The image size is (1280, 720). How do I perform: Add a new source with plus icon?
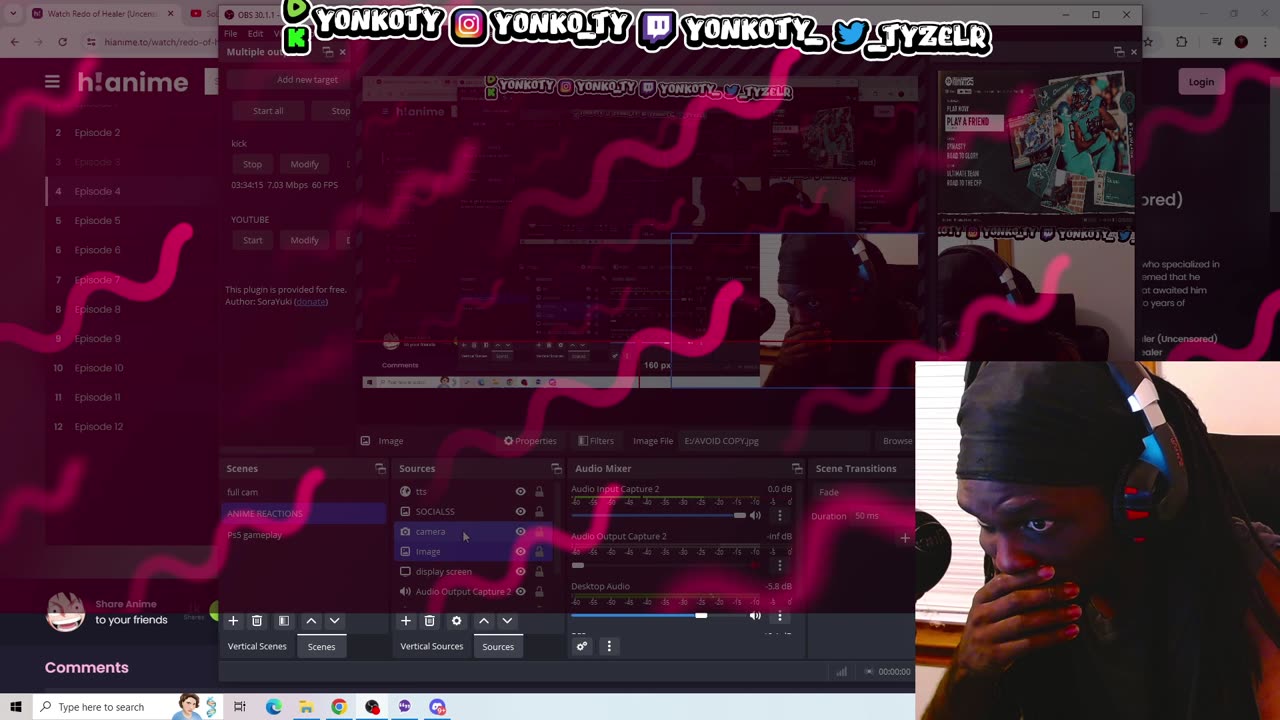(x=406, y=621)
